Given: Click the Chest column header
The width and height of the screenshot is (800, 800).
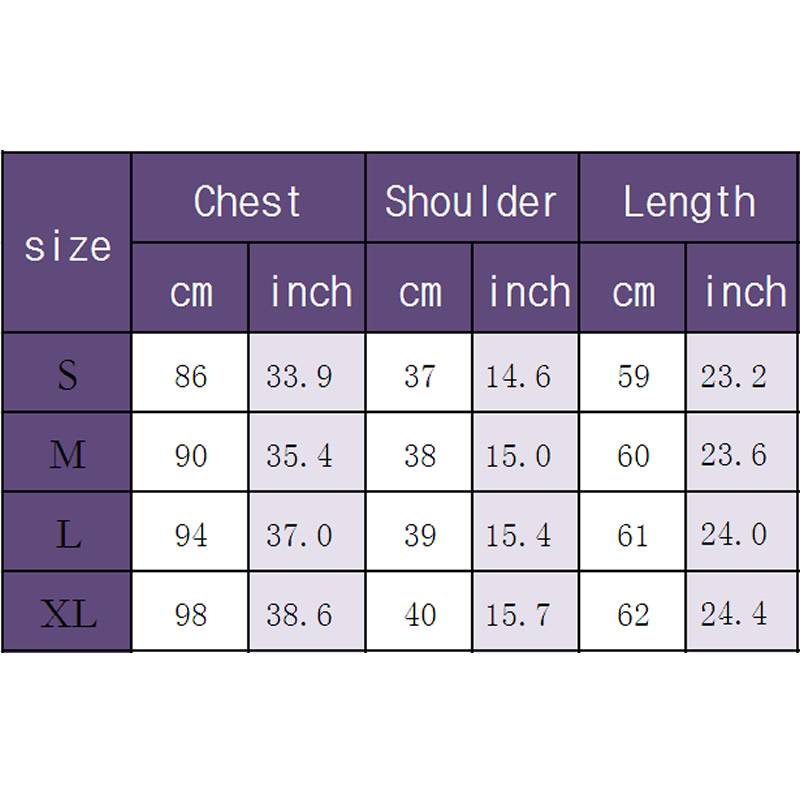Looking at the screenshot, I should pyautogui.click(x=248, y=201).
